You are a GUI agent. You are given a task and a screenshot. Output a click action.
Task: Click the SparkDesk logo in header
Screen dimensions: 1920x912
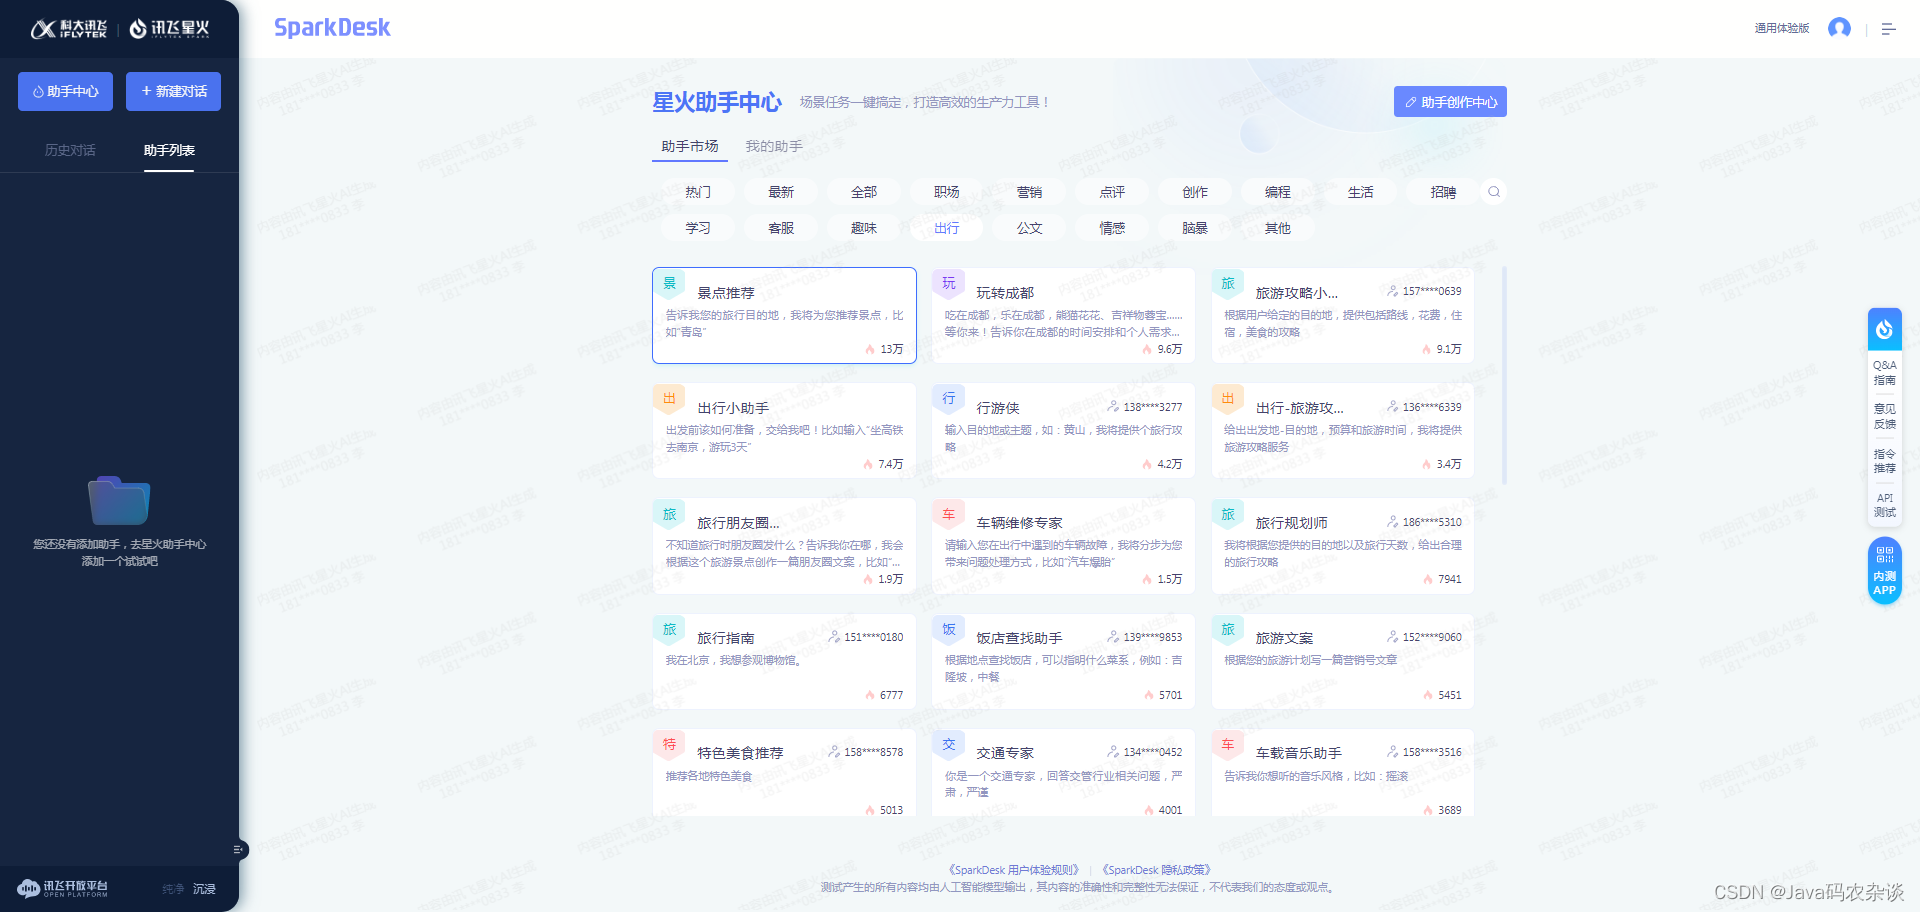(x=332, y=28)
